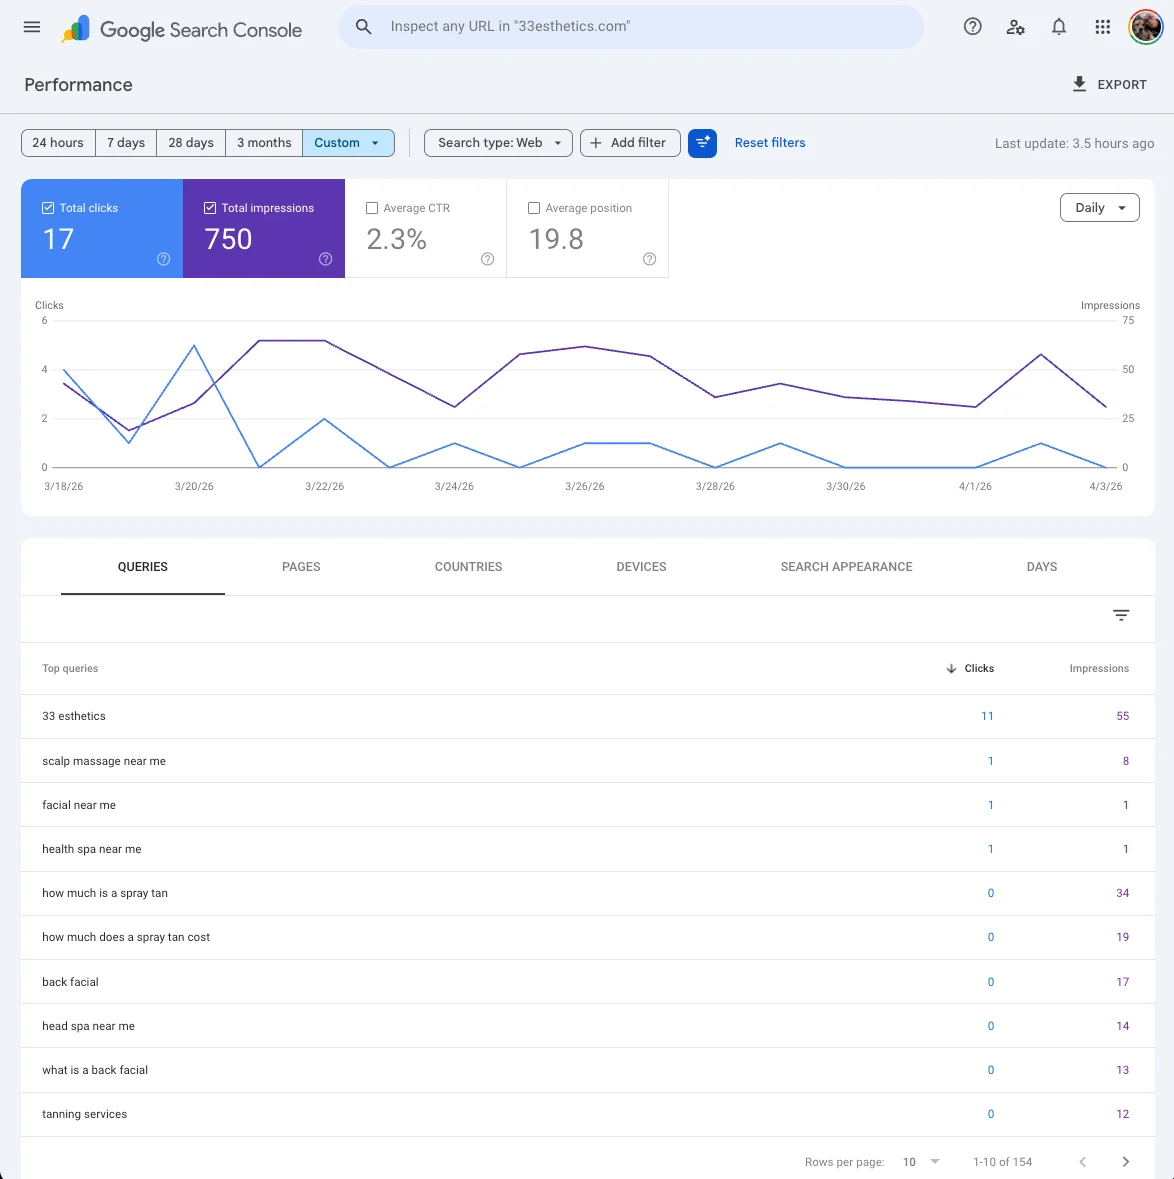Enable the Average position metric checkbox
1174x1179 pixels.
click(534, 208)
